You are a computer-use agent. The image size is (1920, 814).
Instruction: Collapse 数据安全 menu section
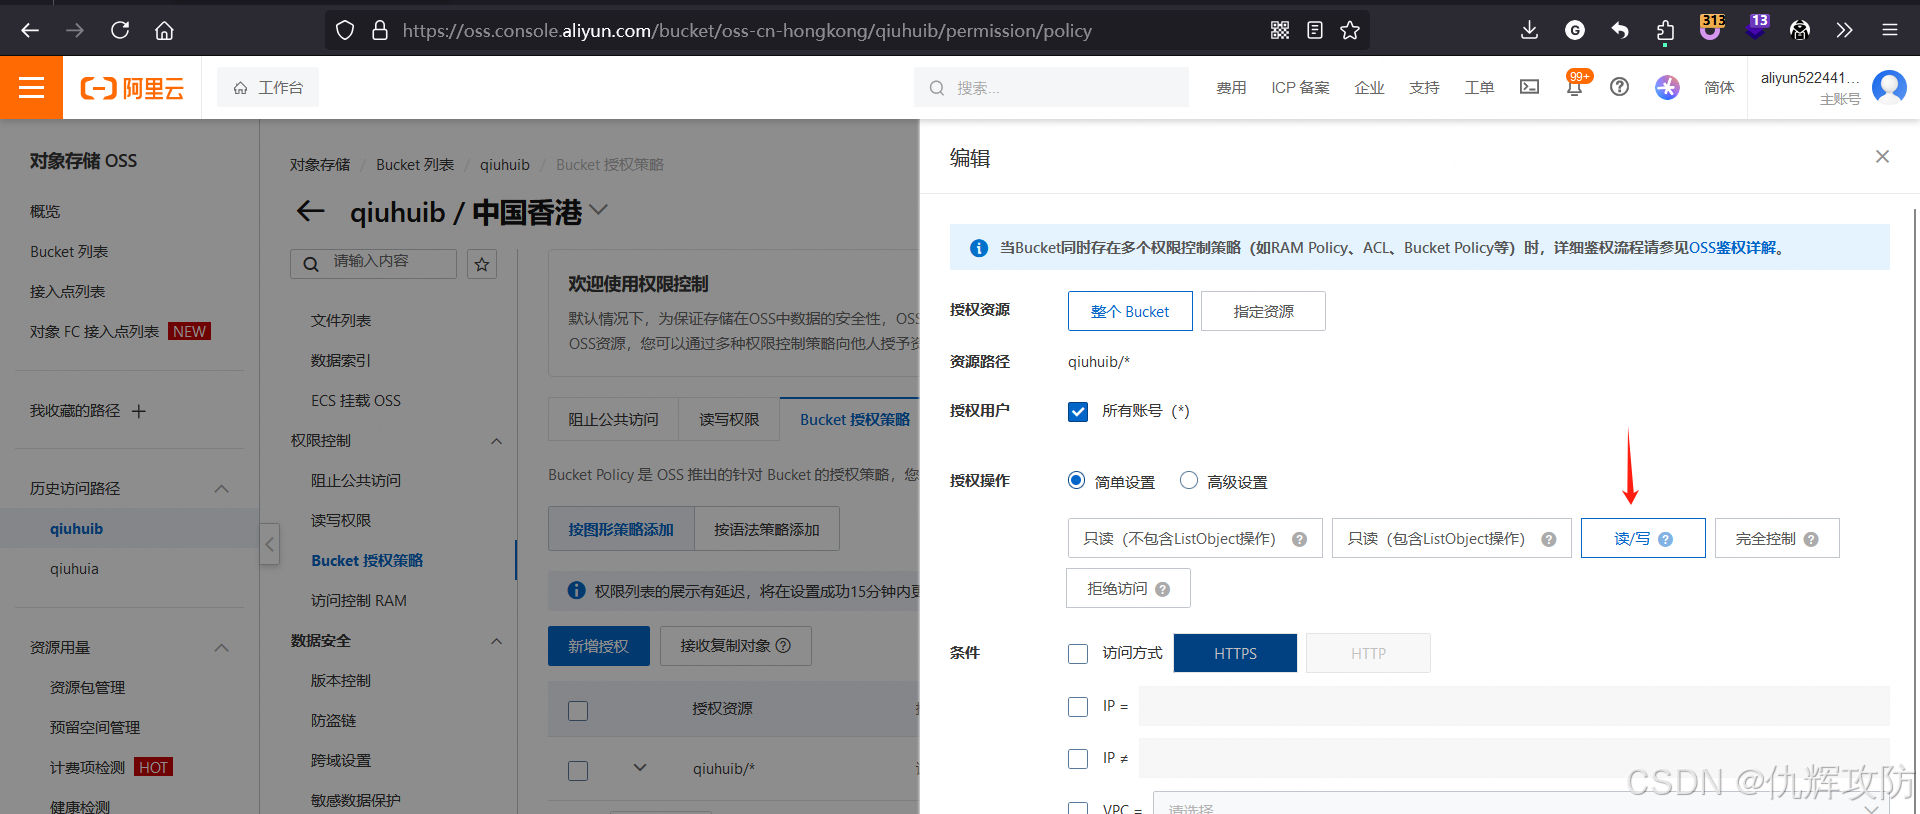pos(497,641)
